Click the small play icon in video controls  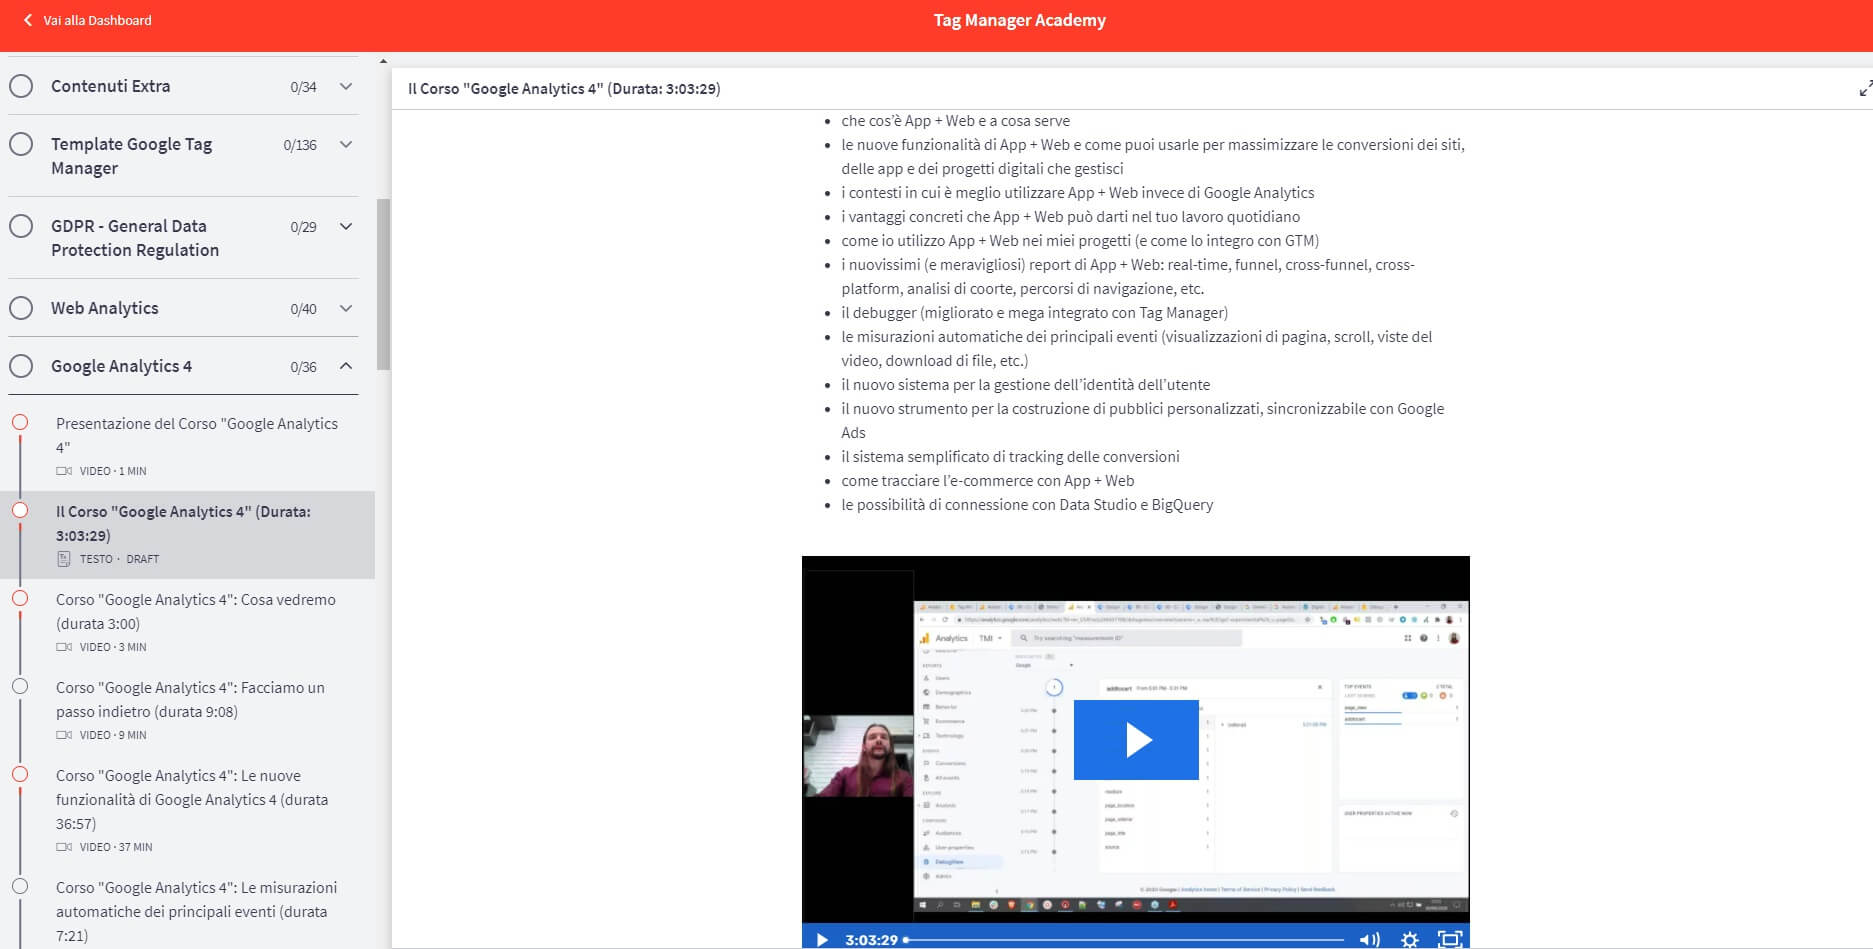[x=822, y=939]
